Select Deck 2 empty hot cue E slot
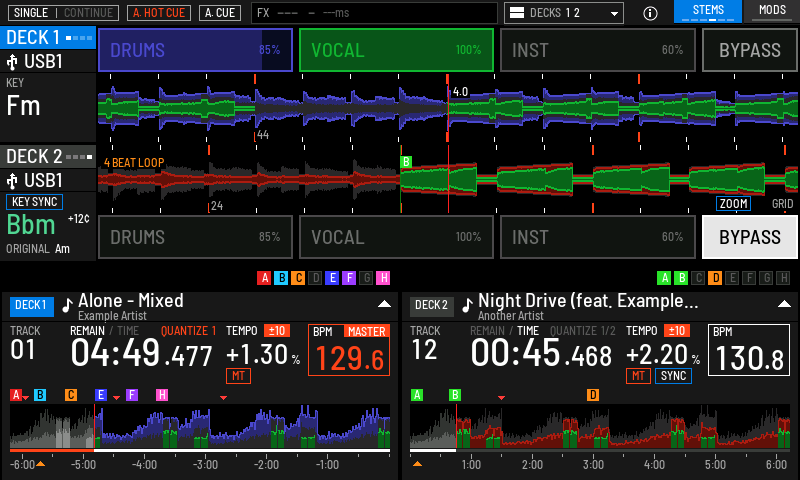The image size is (800, 480). (732, 278)
